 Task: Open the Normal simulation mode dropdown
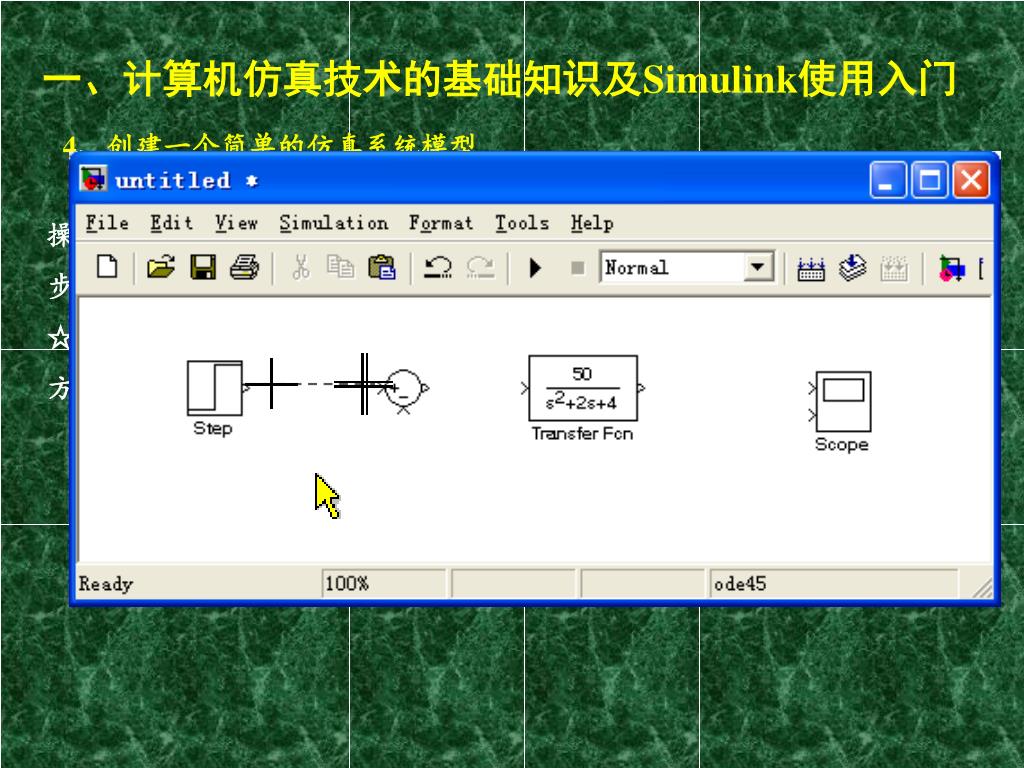click(x=758, y=267)
